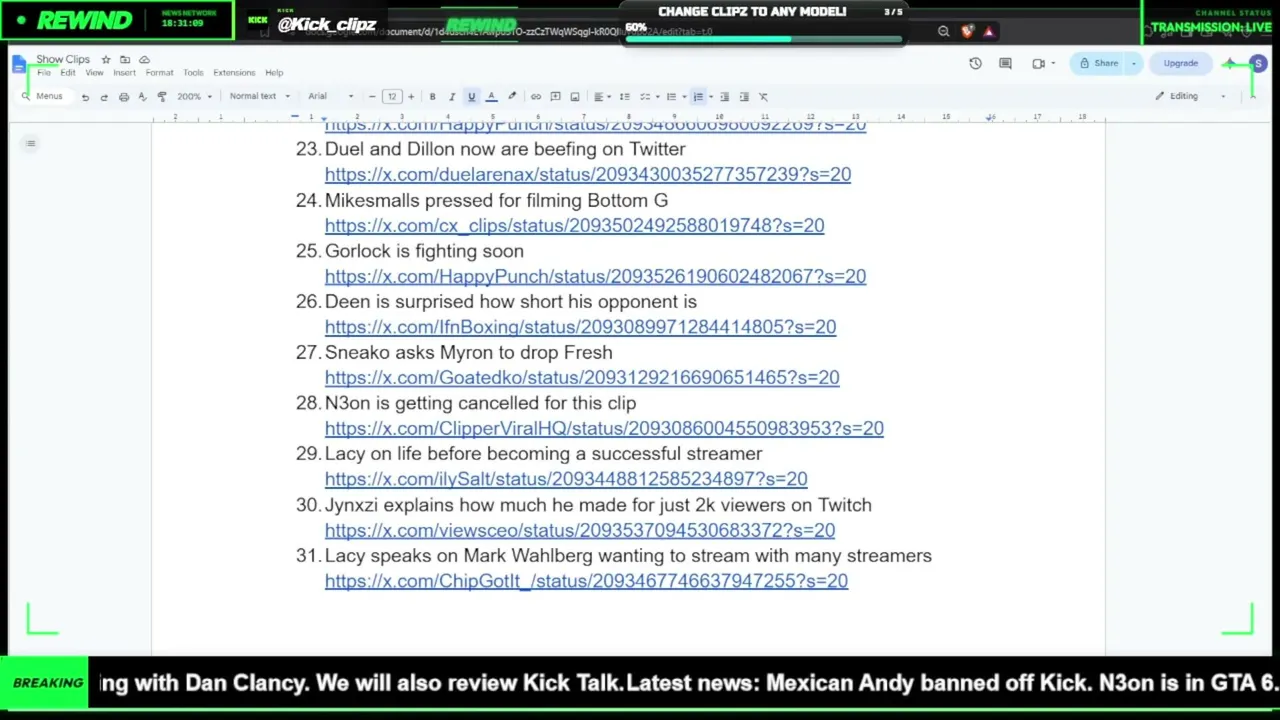Image resolution: width=1280 pixels, height=720 pixels.
Task: Open the Insert menu
Action: tap(124, 73)
